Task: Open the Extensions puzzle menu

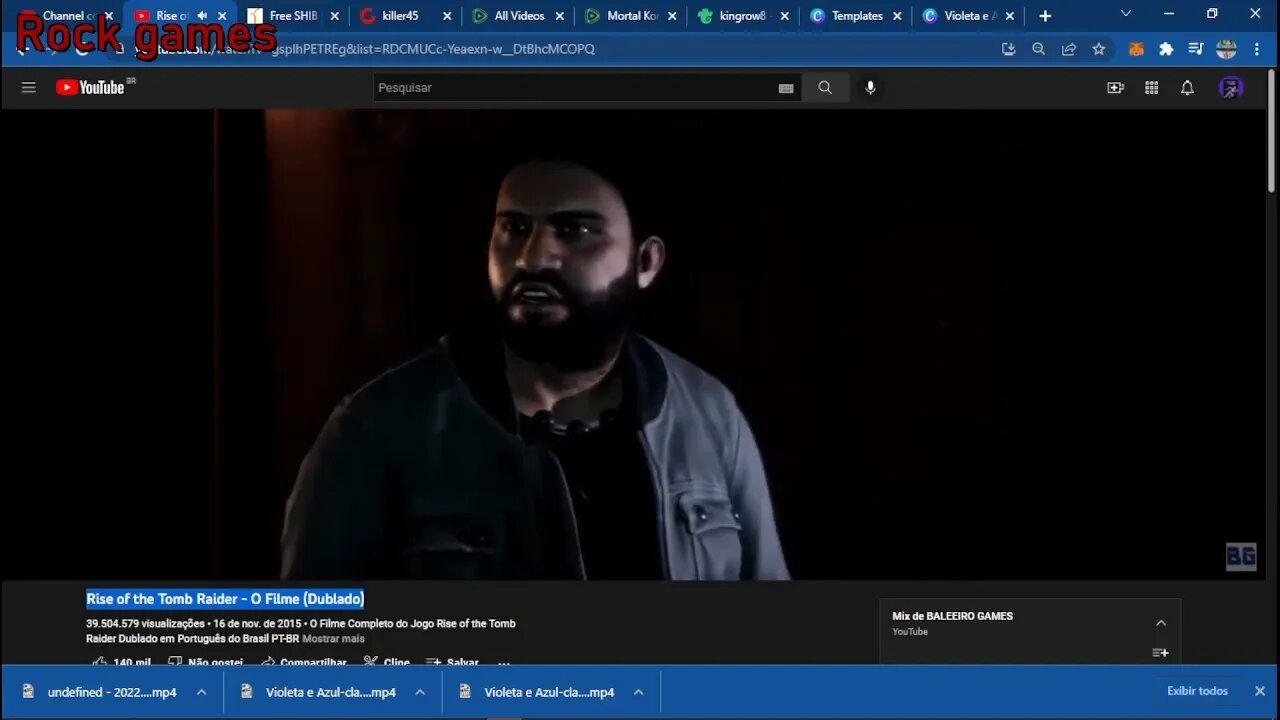Action: click(1166, 49)
